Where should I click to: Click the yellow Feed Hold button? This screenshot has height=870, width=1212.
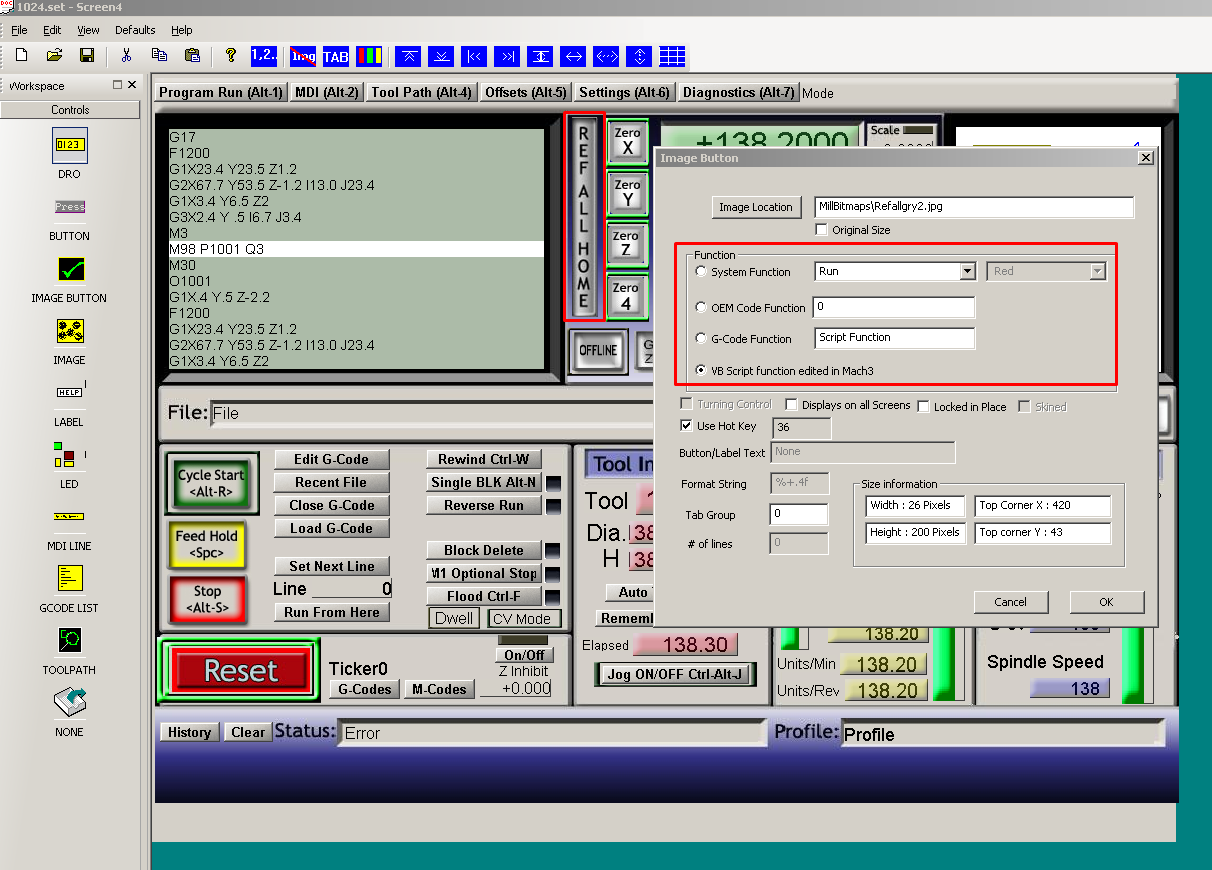[x=207, y=544]
